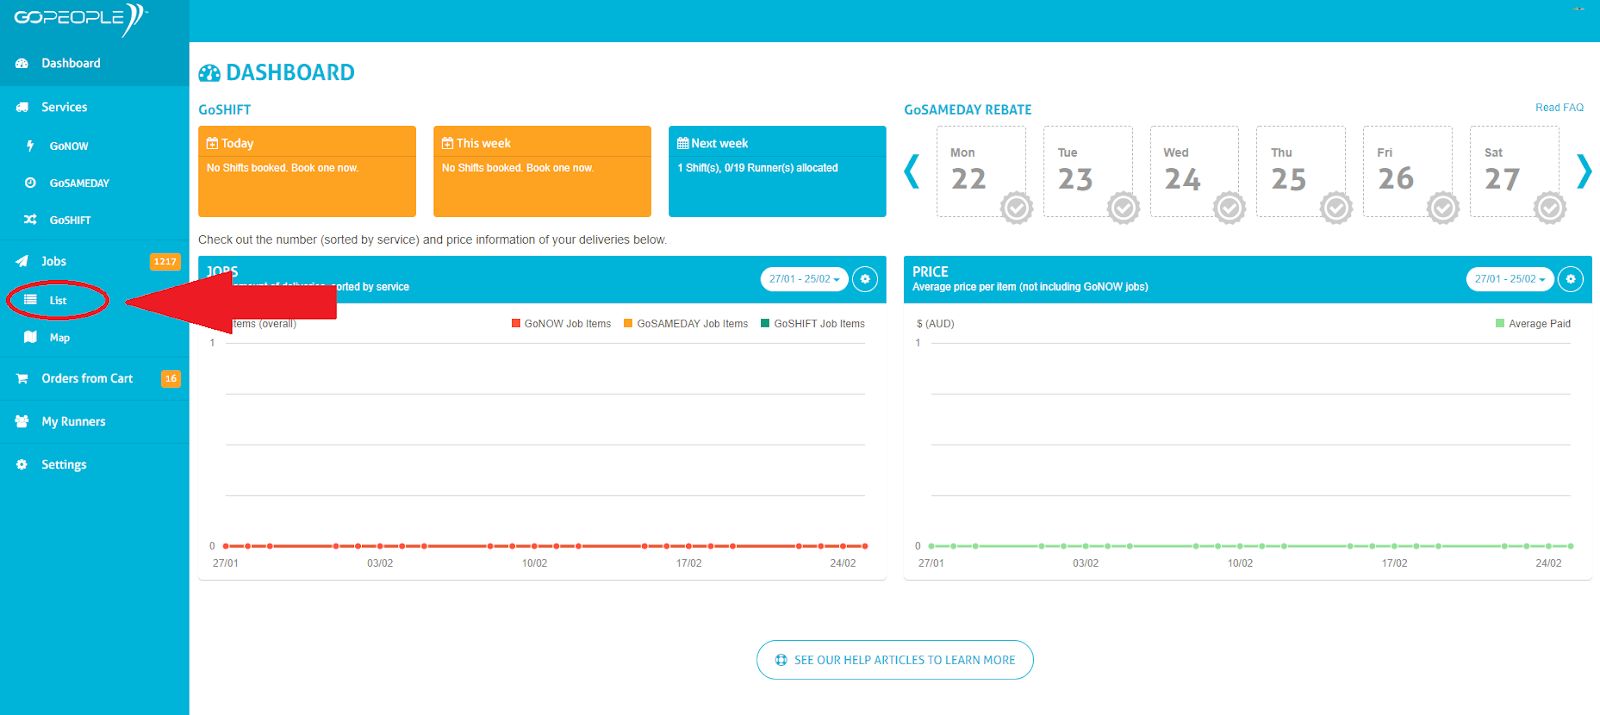
Task: Toggle GoSHIFT Job Items legend series
Action: coord(813,324)
